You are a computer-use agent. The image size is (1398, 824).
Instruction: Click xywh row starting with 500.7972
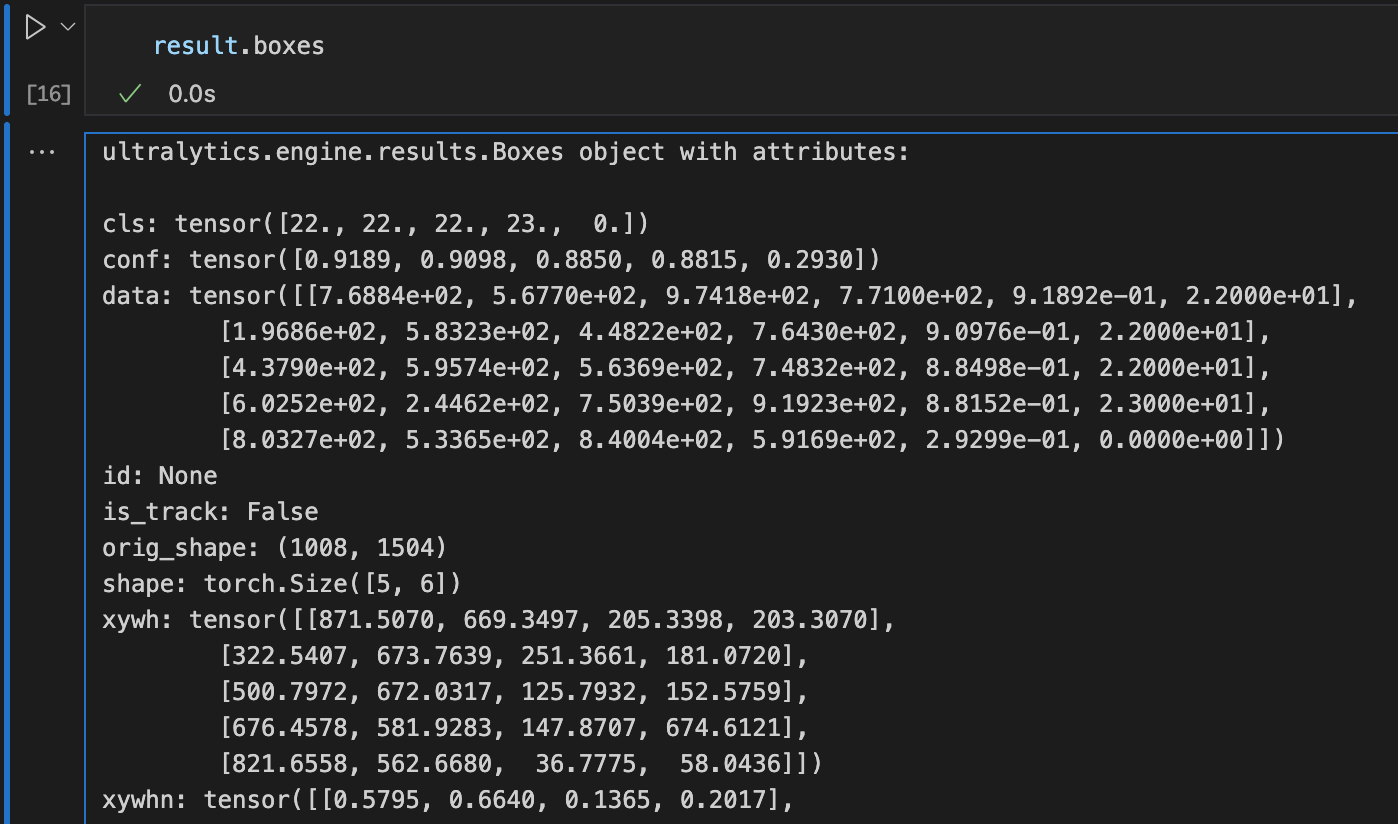tap(514, 692)
